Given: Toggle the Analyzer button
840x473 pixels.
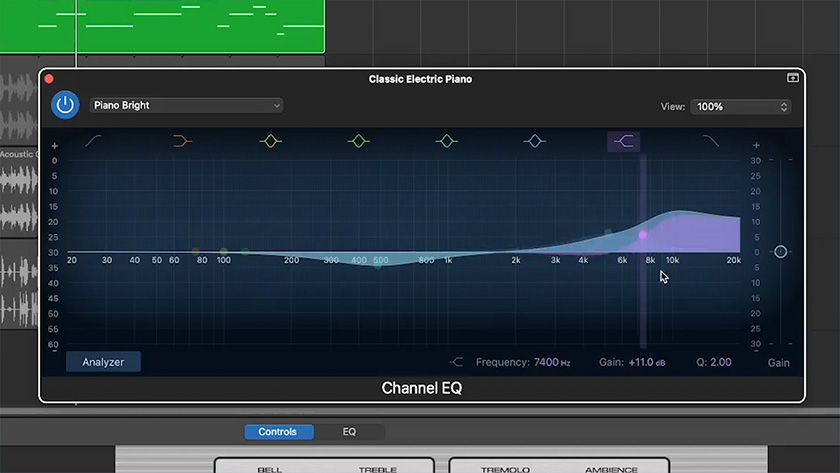Looking at the screenshot, I should (103, 362).
